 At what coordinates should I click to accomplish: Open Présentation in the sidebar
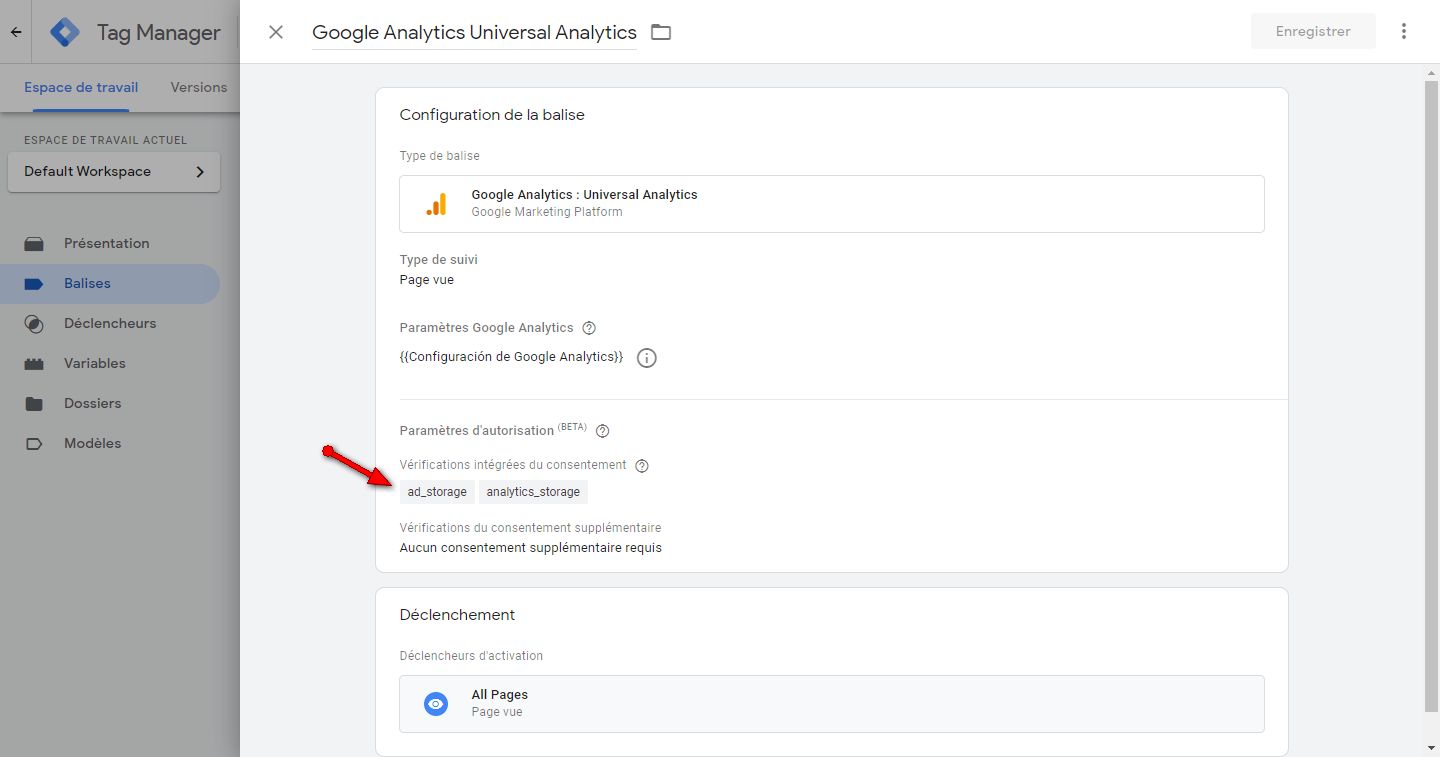(x=106, y=243)
